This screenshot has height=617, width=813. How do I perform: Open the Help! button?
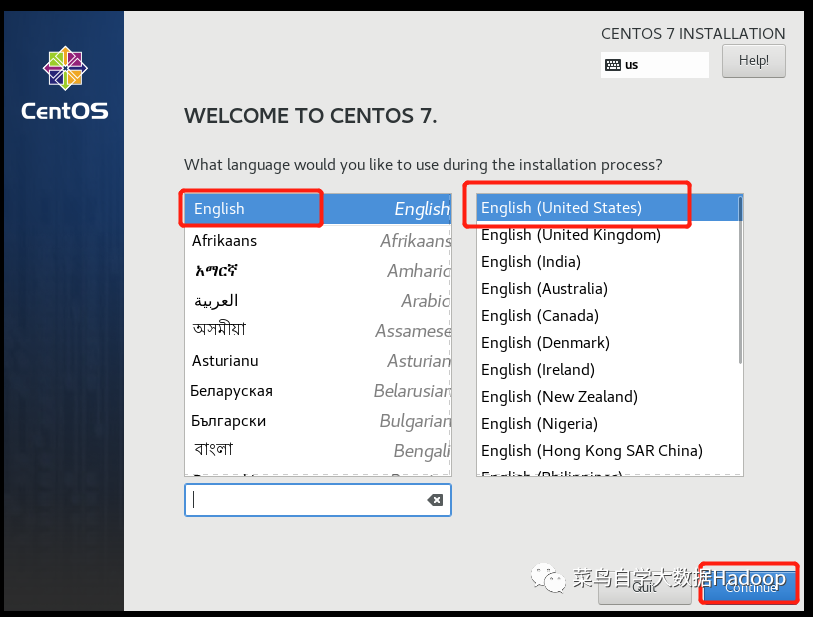753,61
